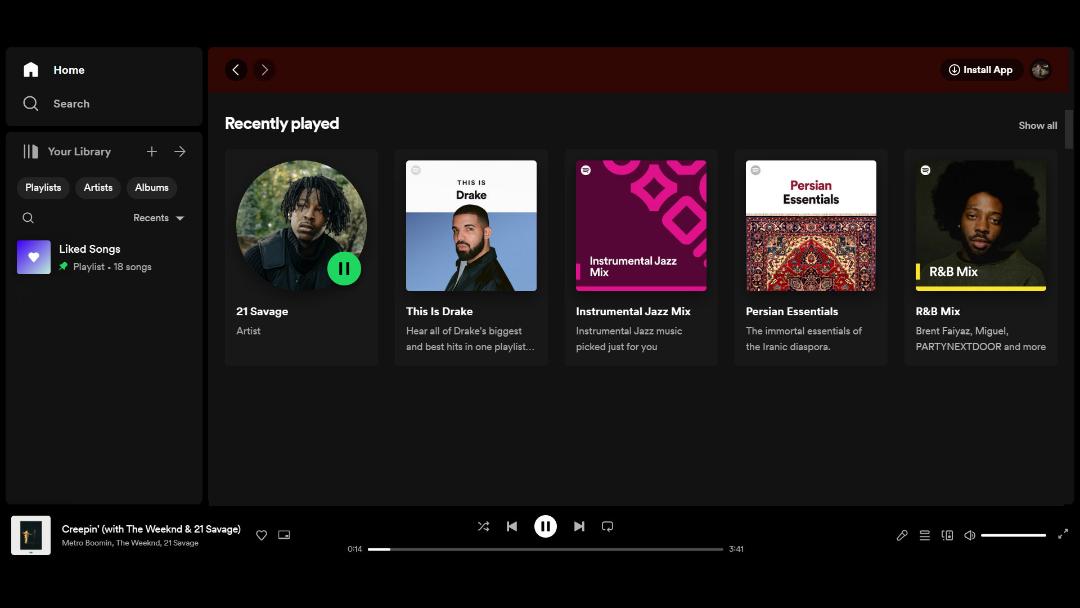Toggle the repeat button
This screenshot has width=1080, height=608.
coord(607,526)
